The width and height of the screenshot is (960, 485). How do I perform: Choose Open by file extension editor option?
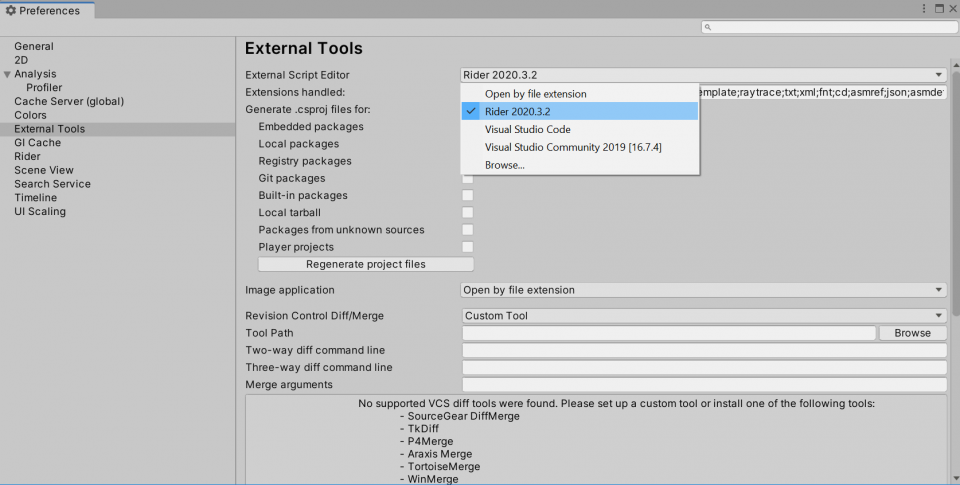click(579, 94)
